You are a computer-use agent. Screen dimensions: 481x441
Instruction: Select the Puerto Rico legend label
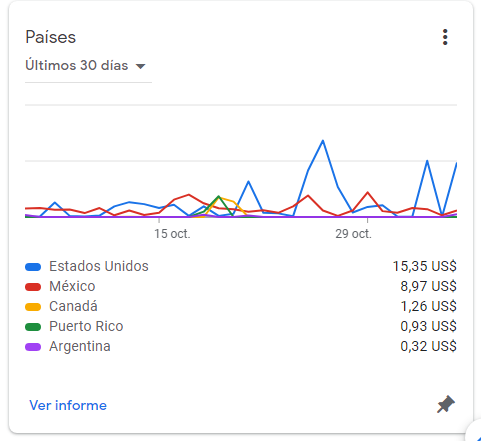tap(86, 326)
